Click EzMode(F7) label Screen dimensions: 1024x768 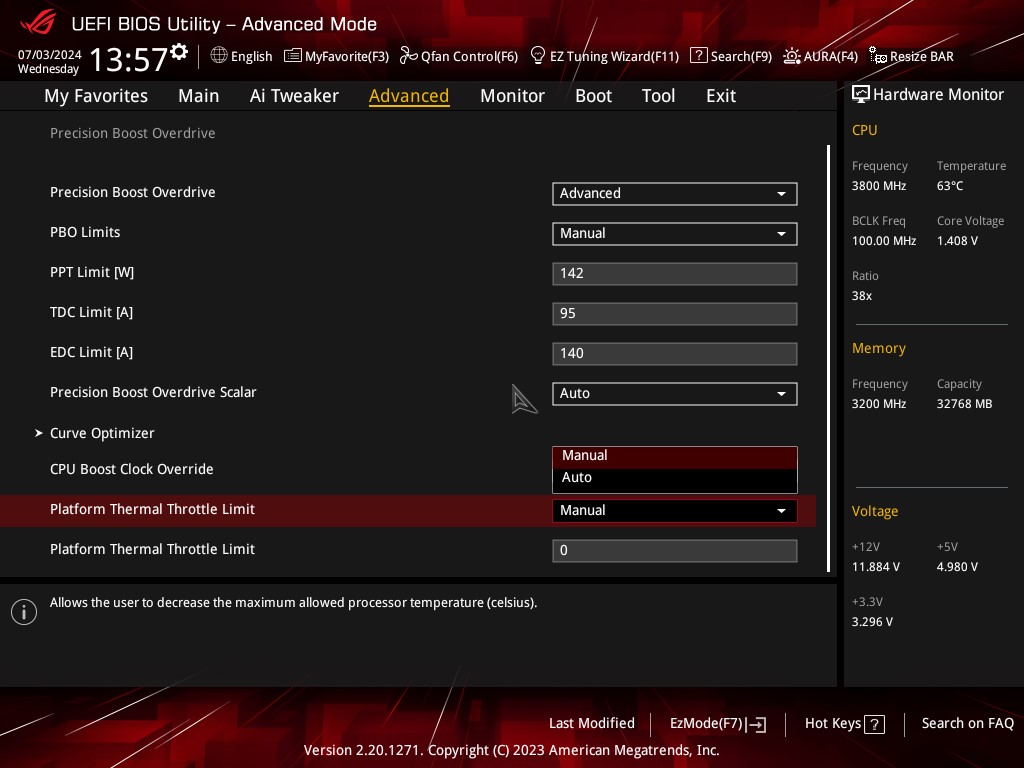(706, 724)
